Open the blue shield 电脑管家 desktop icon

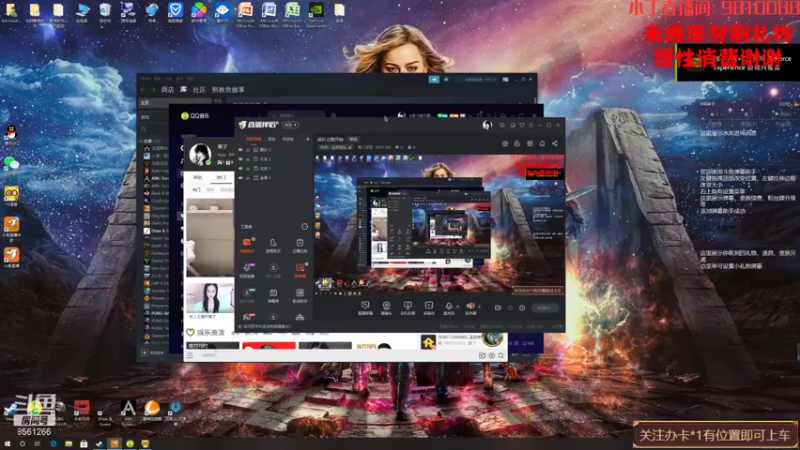tap(175, 12)
